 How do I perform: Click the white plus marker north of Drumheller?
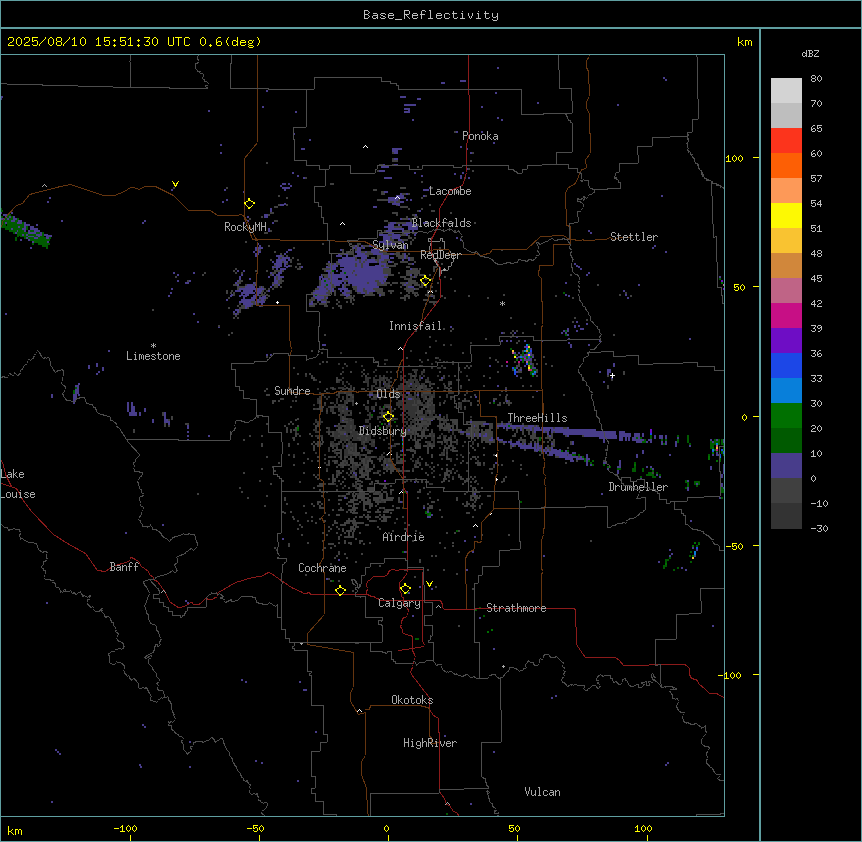click(612, 375)
